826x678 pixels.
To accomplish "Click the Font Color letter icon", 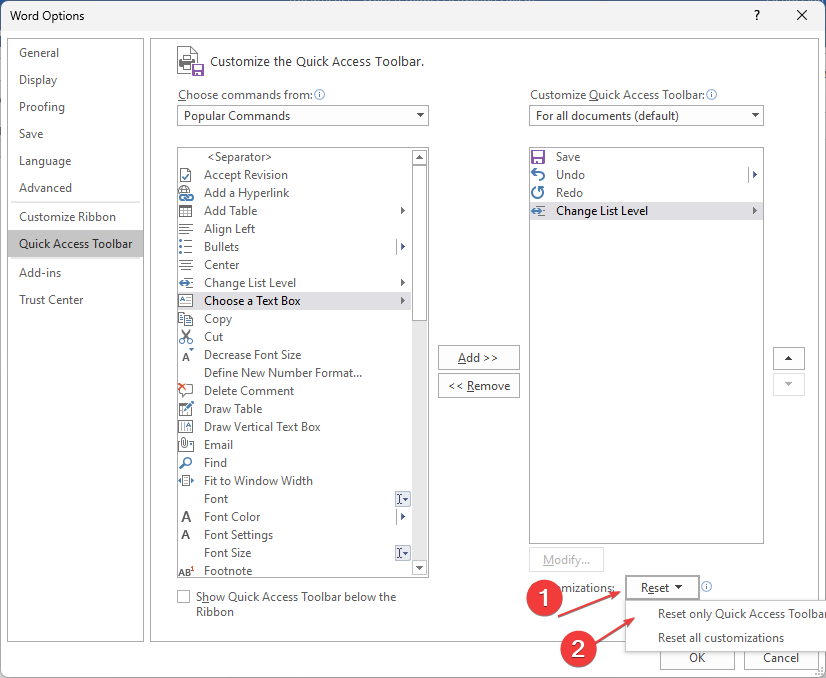I will click(186, 517).
